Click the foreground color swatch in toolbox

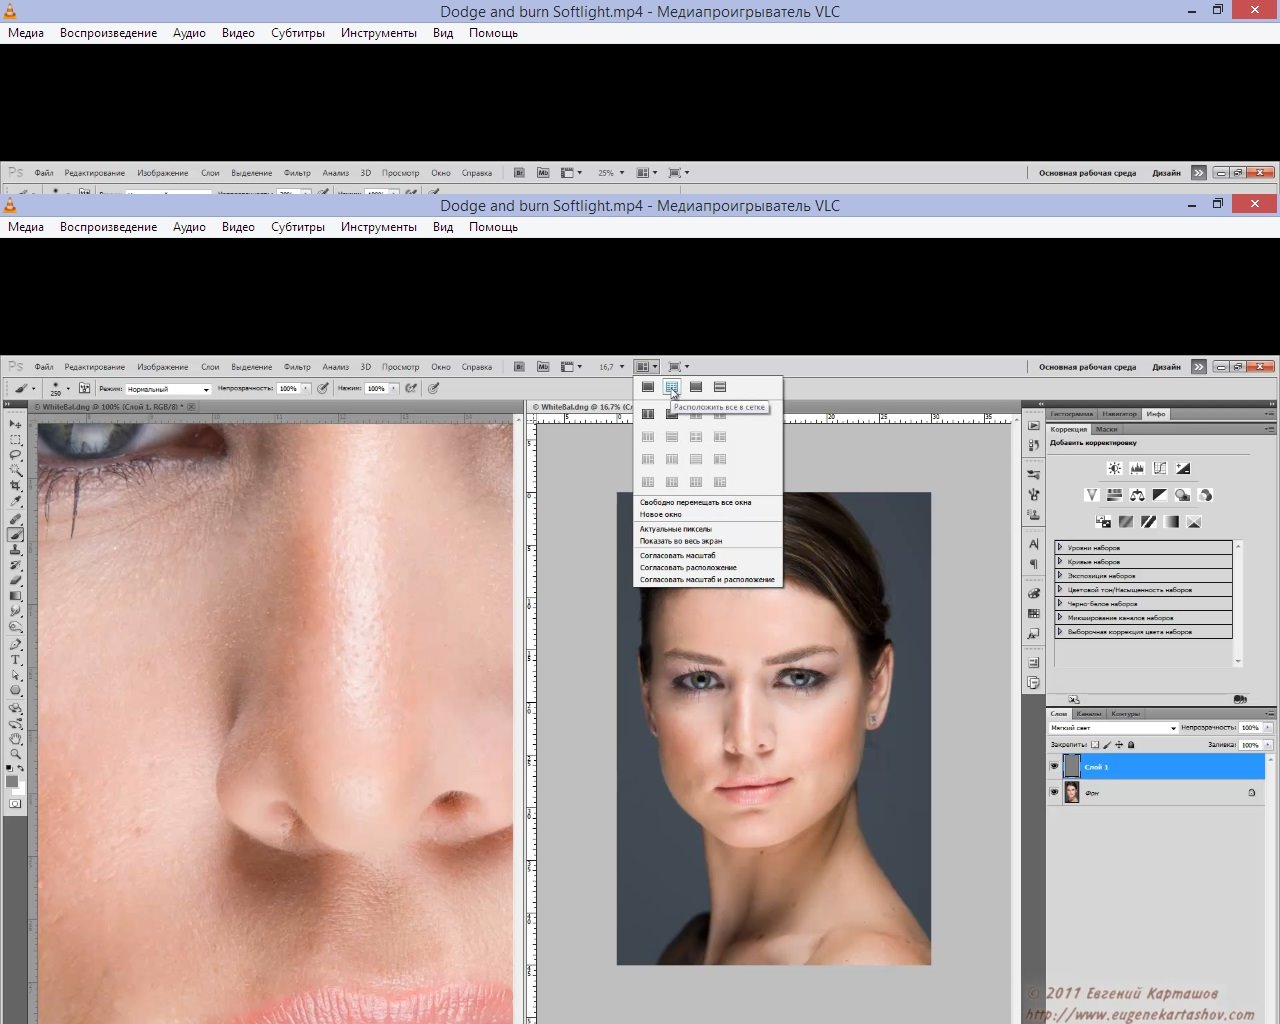[x=12, y=782]
